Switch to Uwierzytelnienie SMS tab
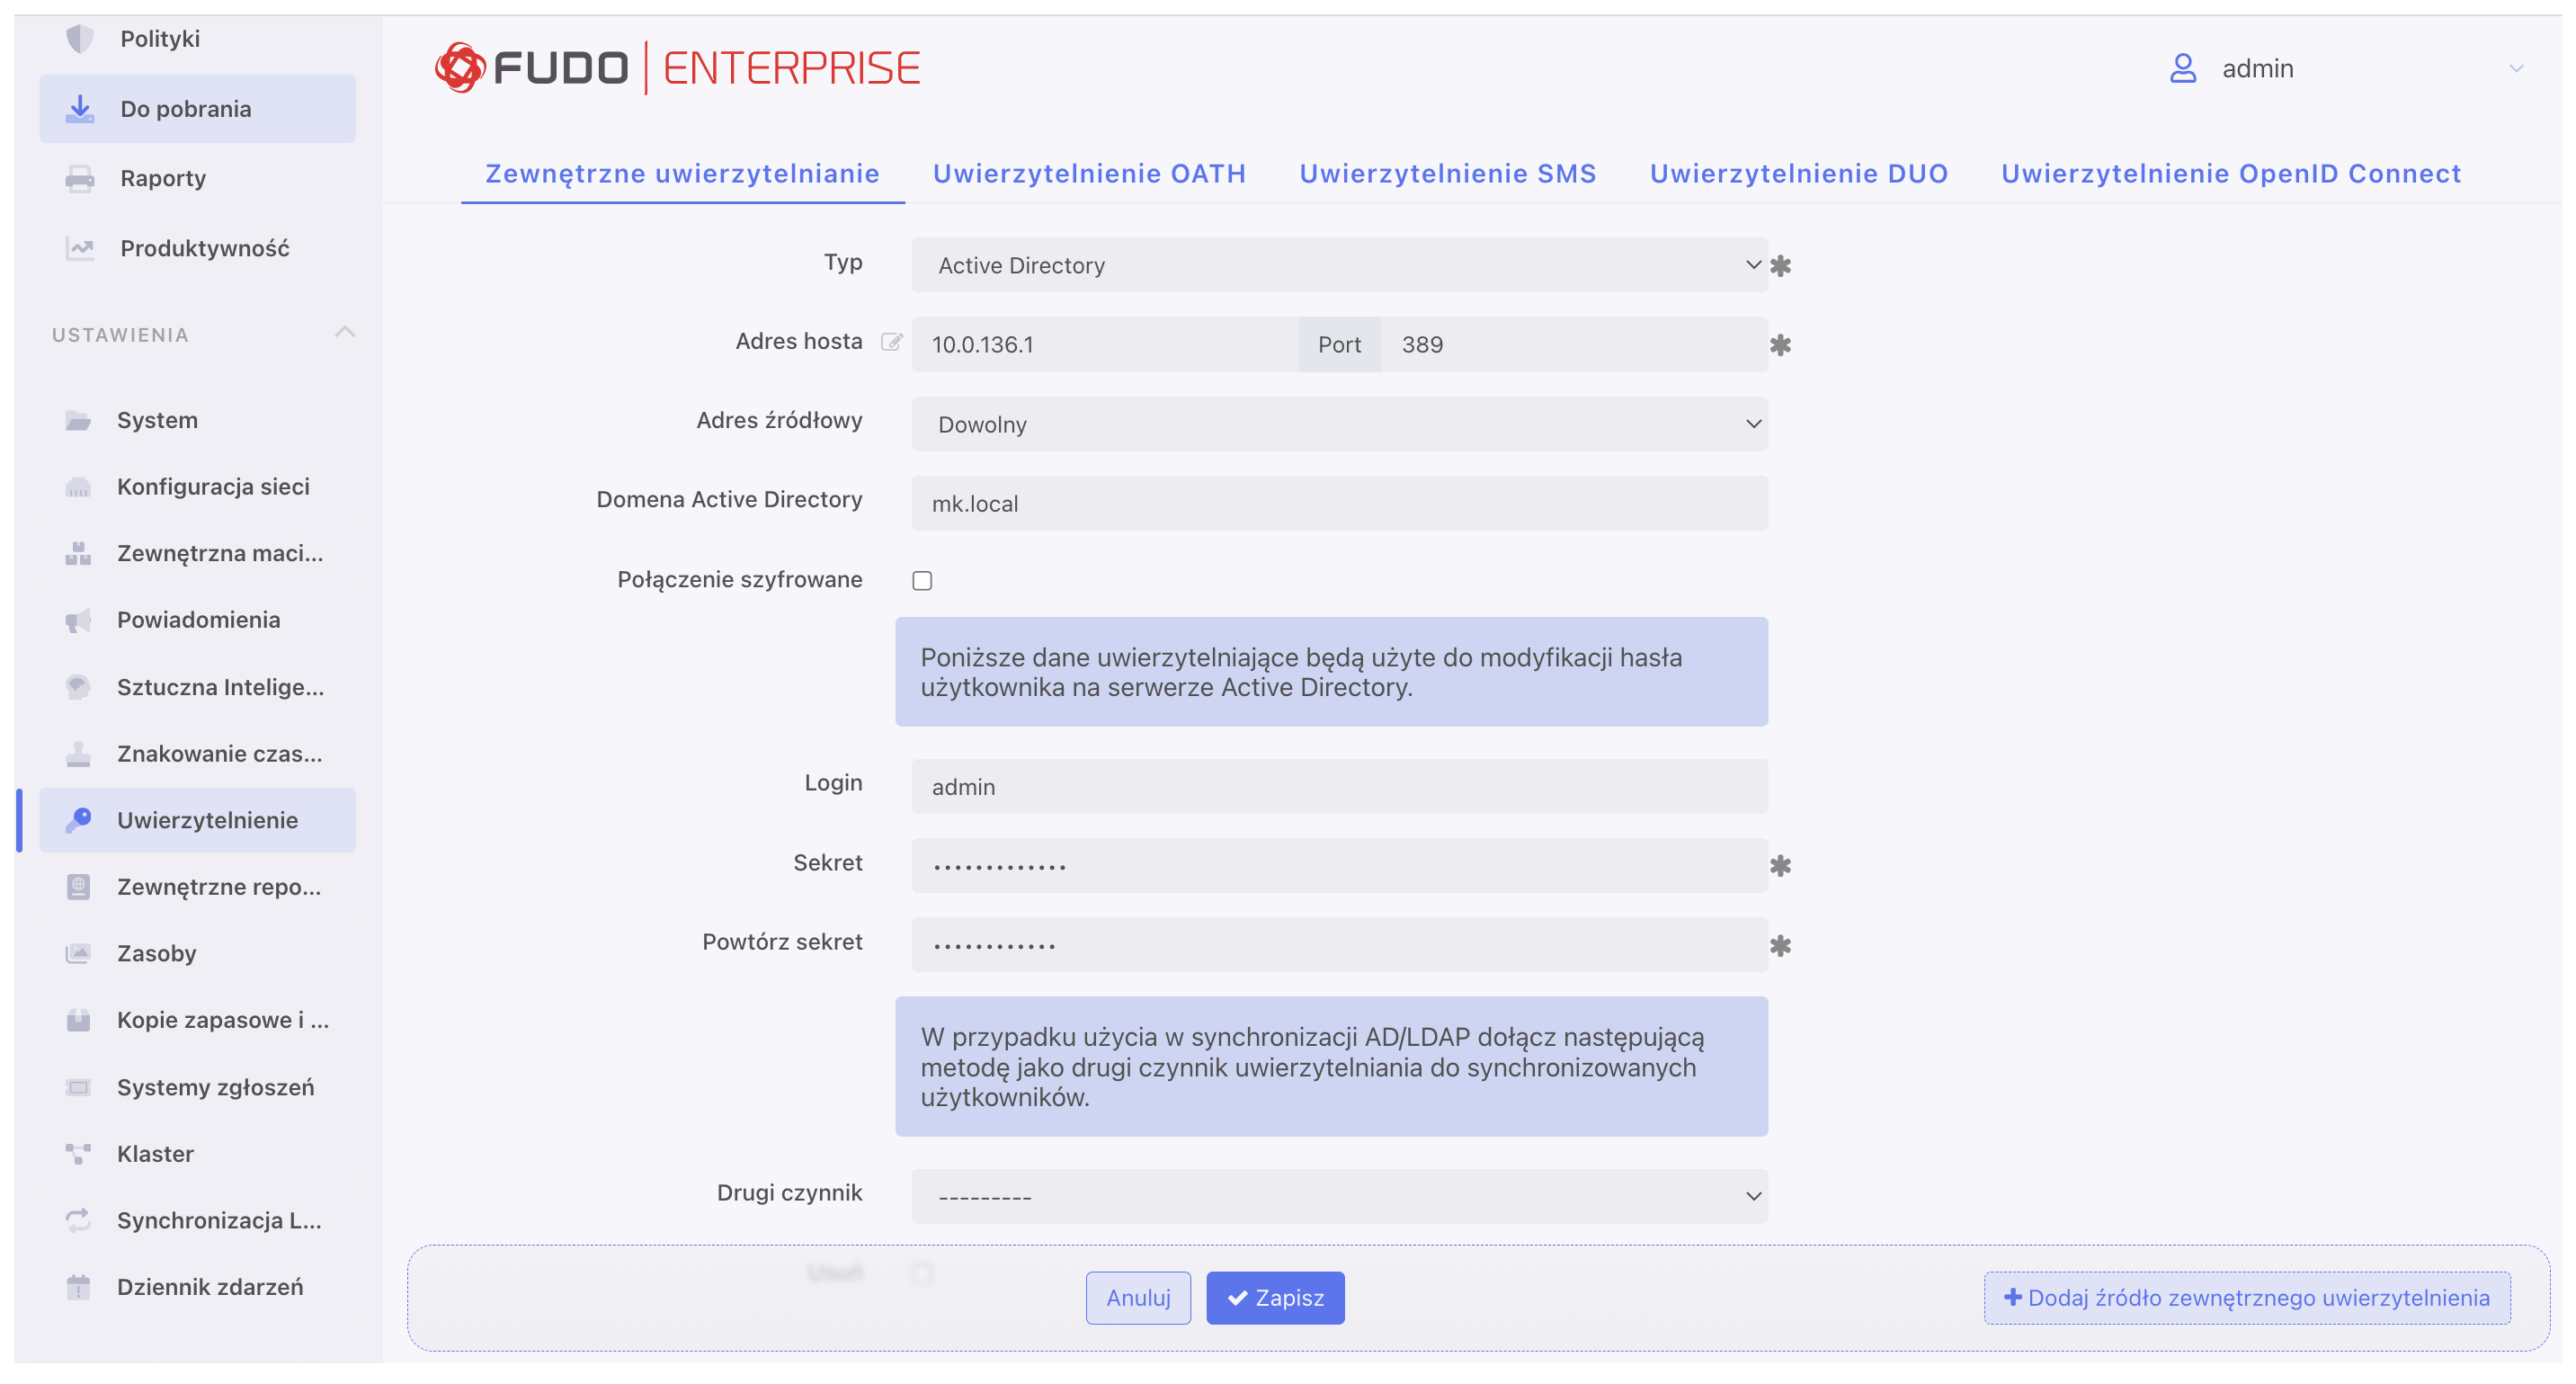The height and width of the screenshot is (1384, 2576). [1448, 174]
